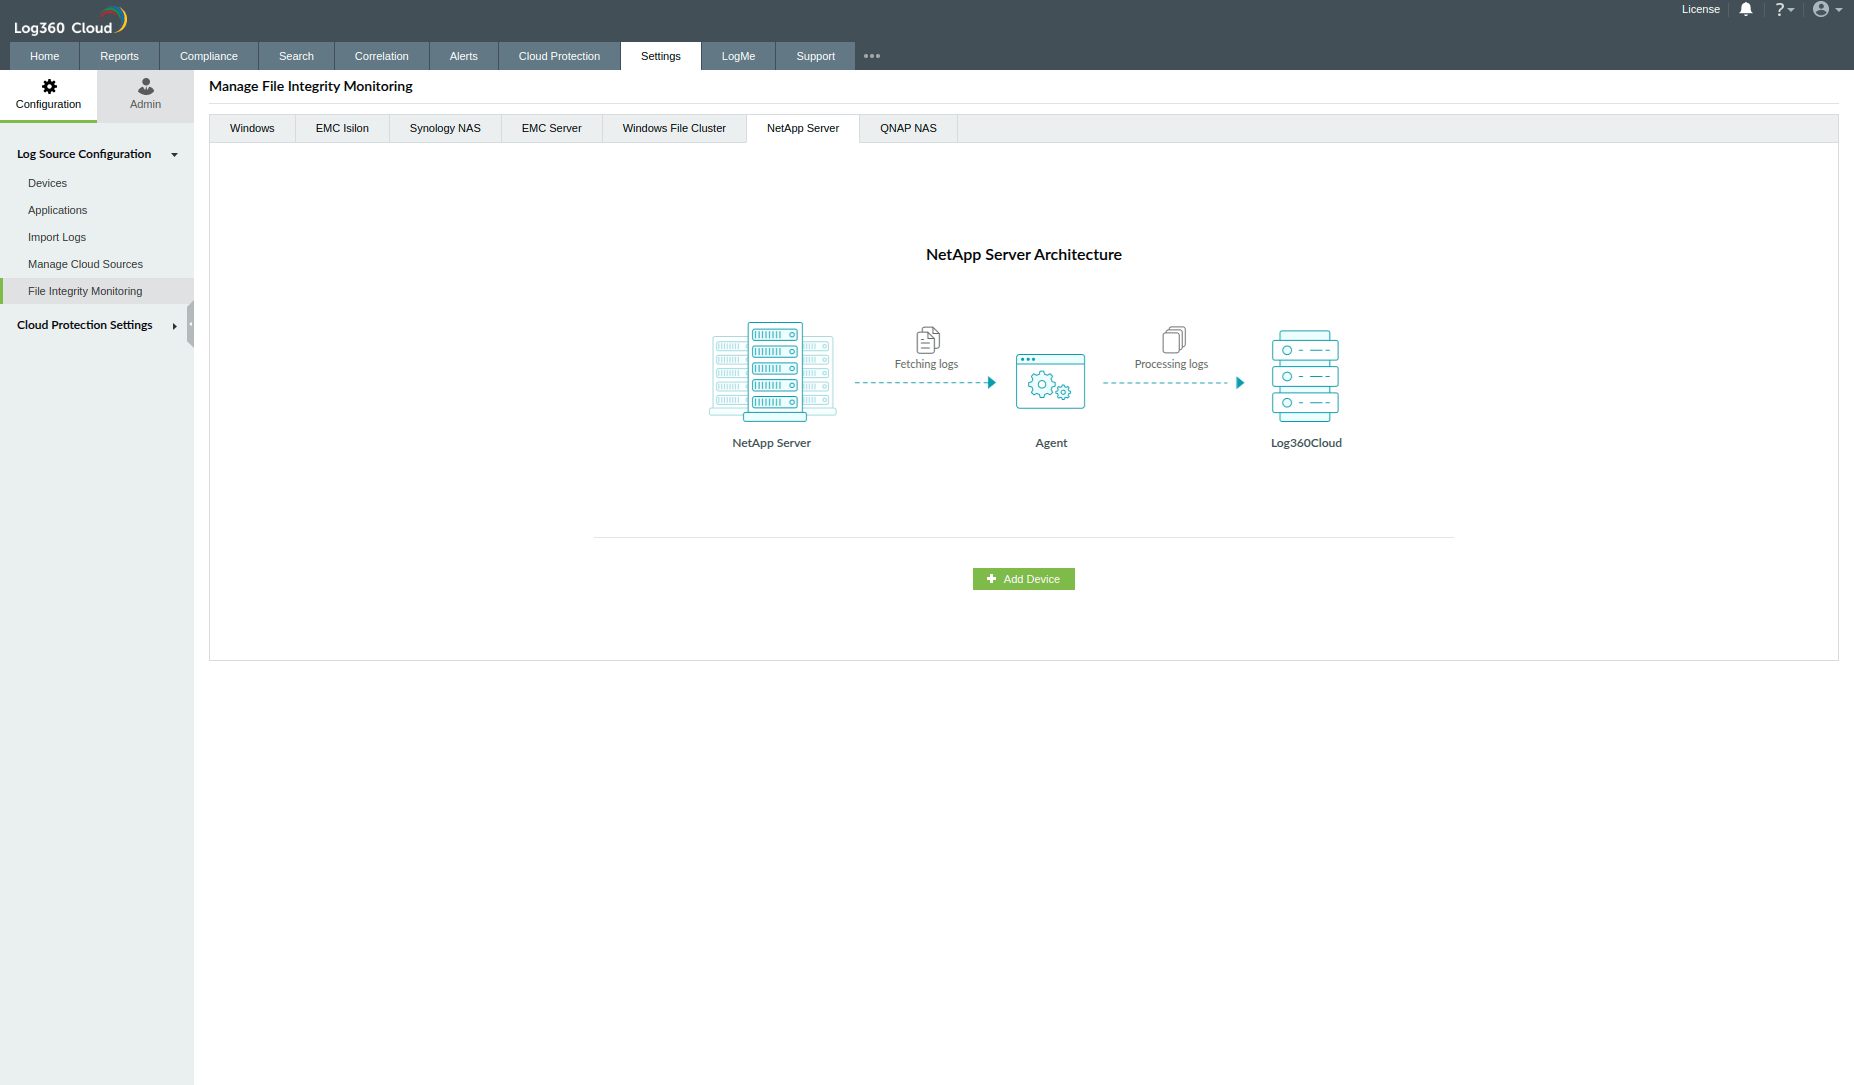Open the notifications bell icon

[1745, 9]
